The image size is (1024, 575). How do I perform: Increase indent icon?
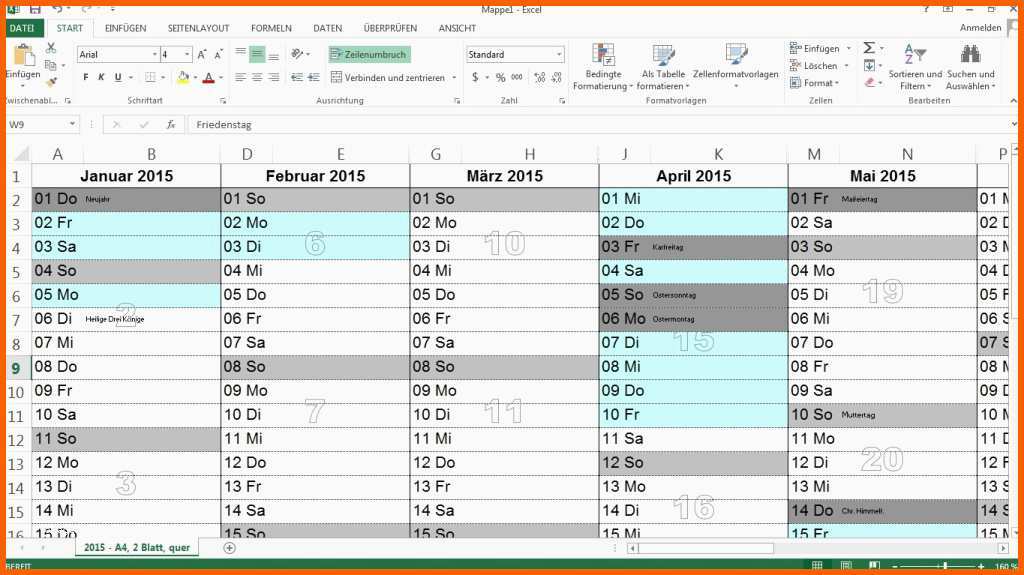point(313,77)
